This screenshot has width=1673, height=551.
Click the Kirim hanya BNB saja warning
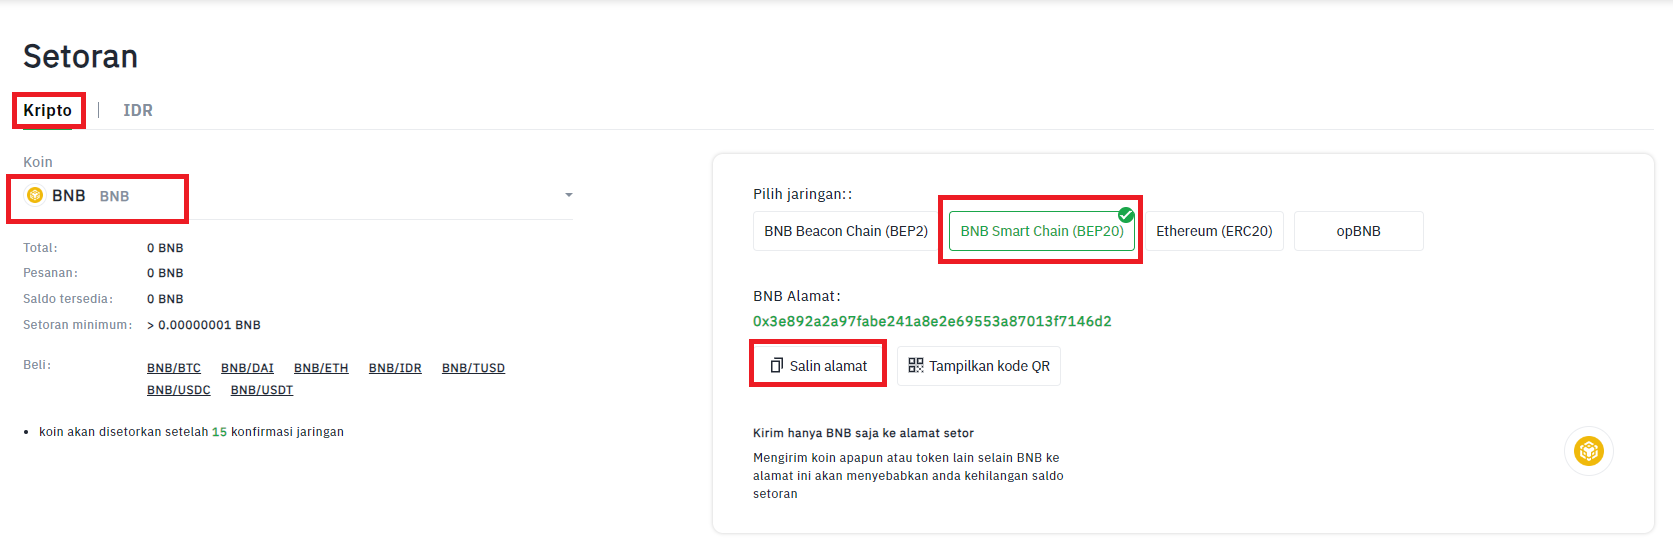pos(863,433)
